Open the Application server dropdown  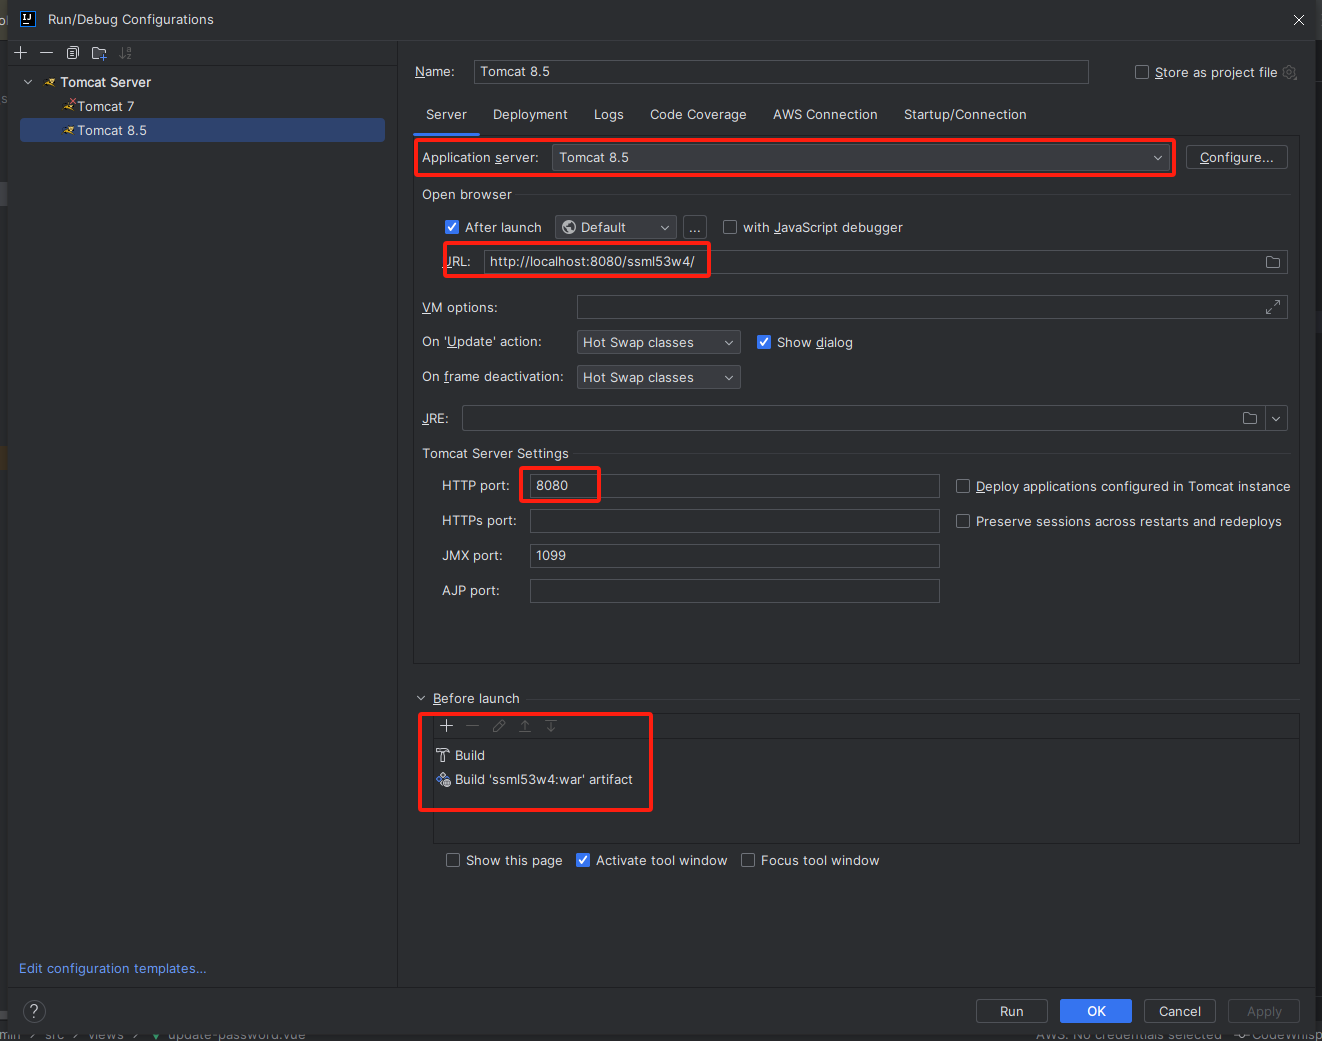tap(861, 158)
